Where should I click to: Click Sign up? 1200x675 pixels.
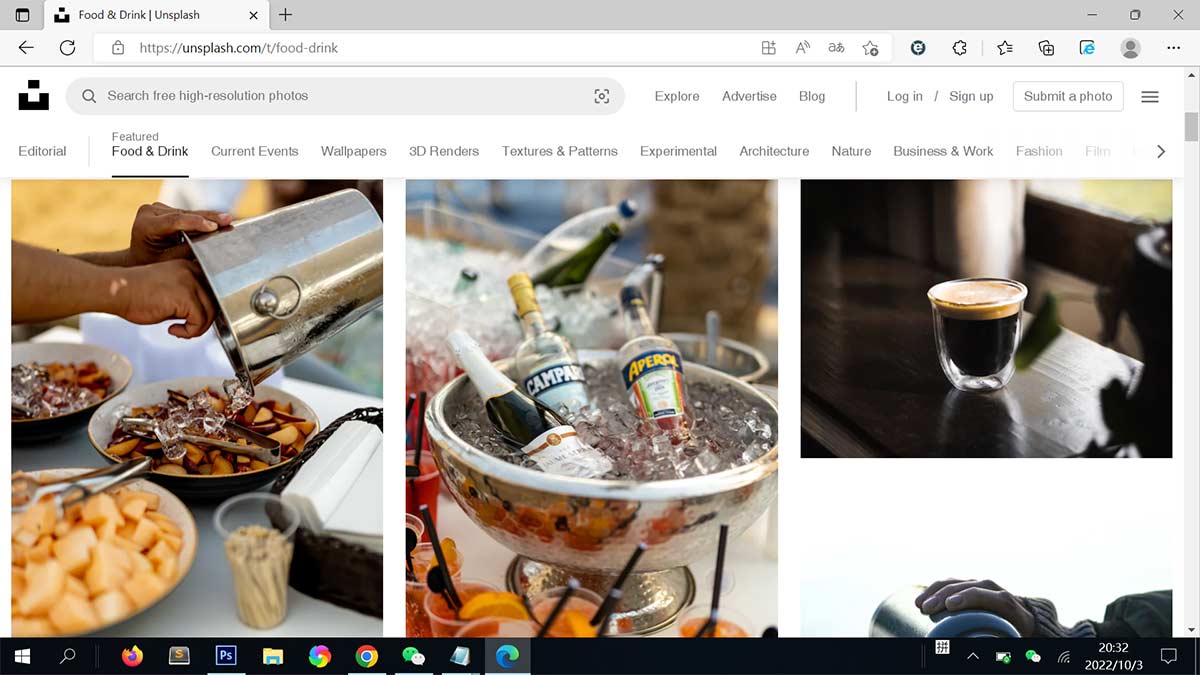[971, 96]
